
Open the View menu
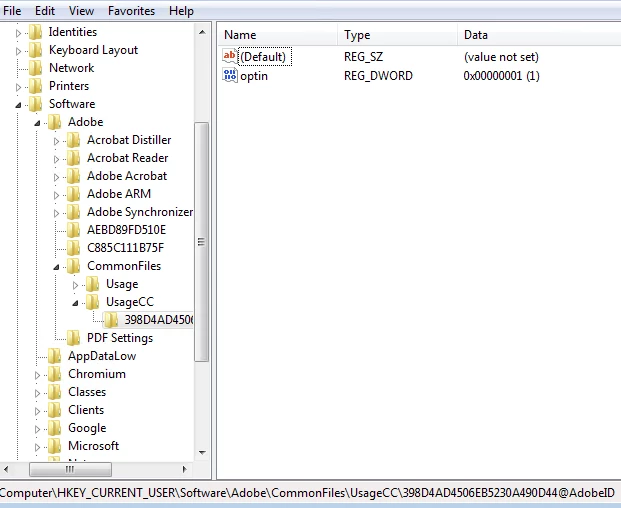[x=81, y=11]
